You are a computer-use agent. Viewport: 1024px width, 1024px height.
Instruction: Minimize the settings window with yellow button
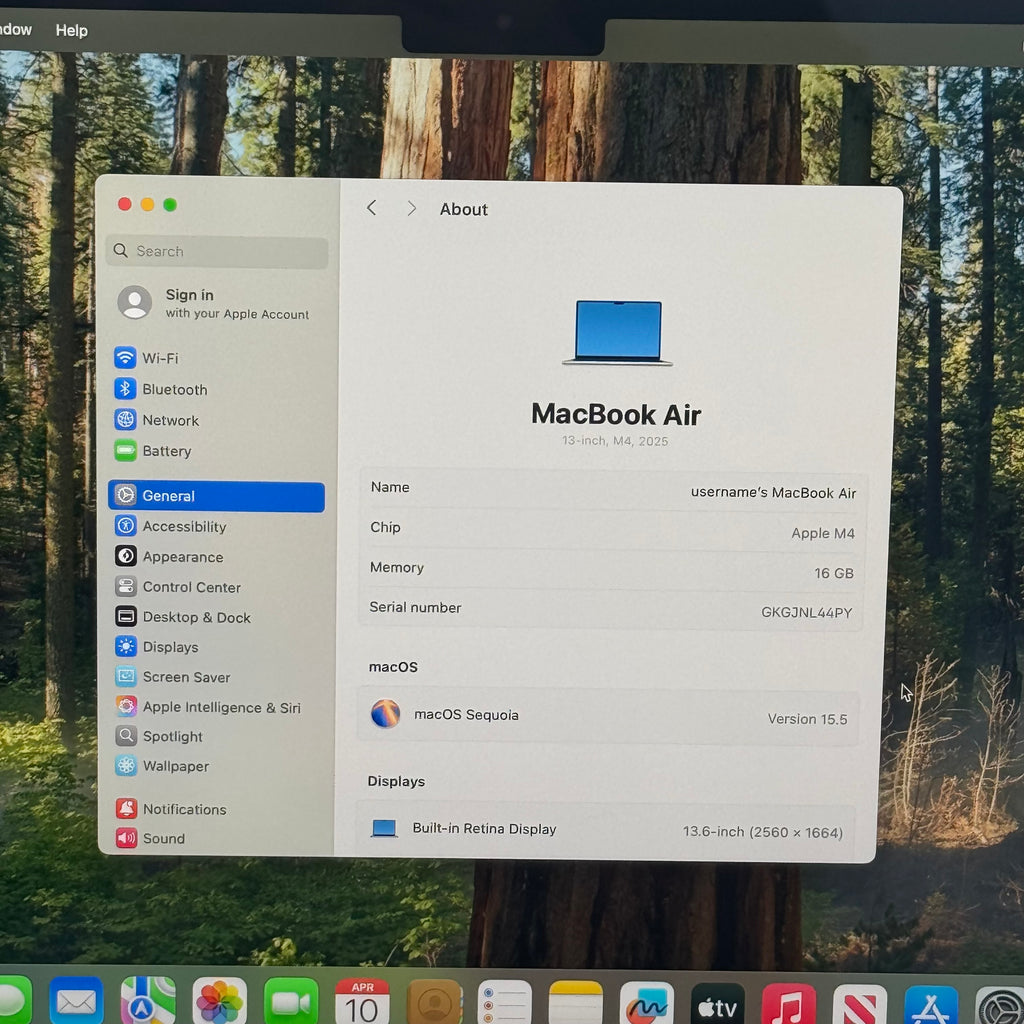pos(148,204)
